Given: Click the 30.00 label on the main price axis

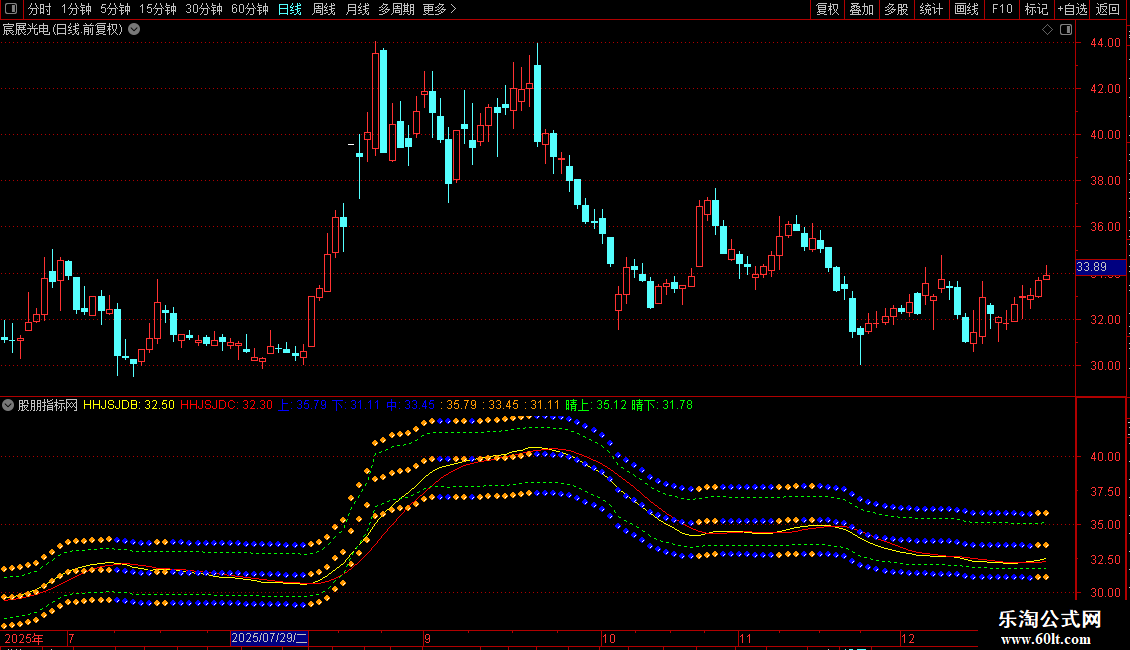Looking at the screenshot, I should (x=1105, y=365).
